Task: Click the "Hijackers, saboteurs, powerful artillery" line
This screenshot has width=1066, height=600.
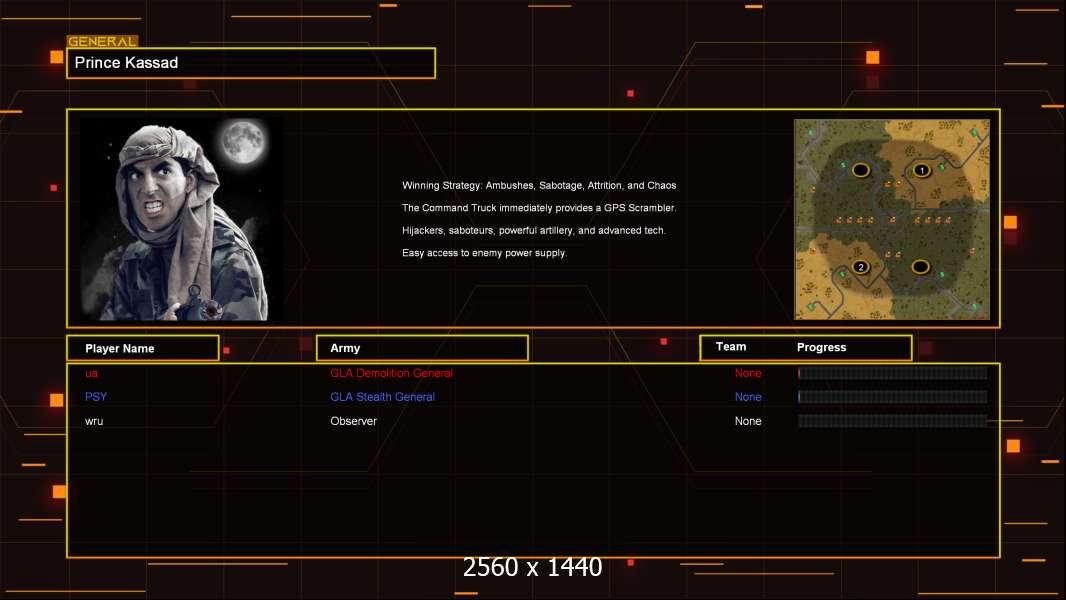Action: coord(534,230)
